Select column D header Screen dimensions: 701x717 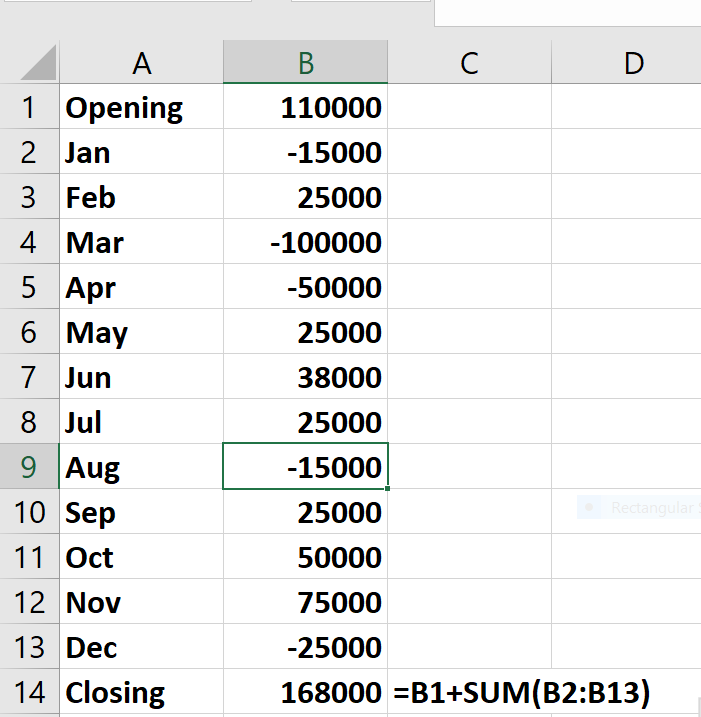point(633,63)
